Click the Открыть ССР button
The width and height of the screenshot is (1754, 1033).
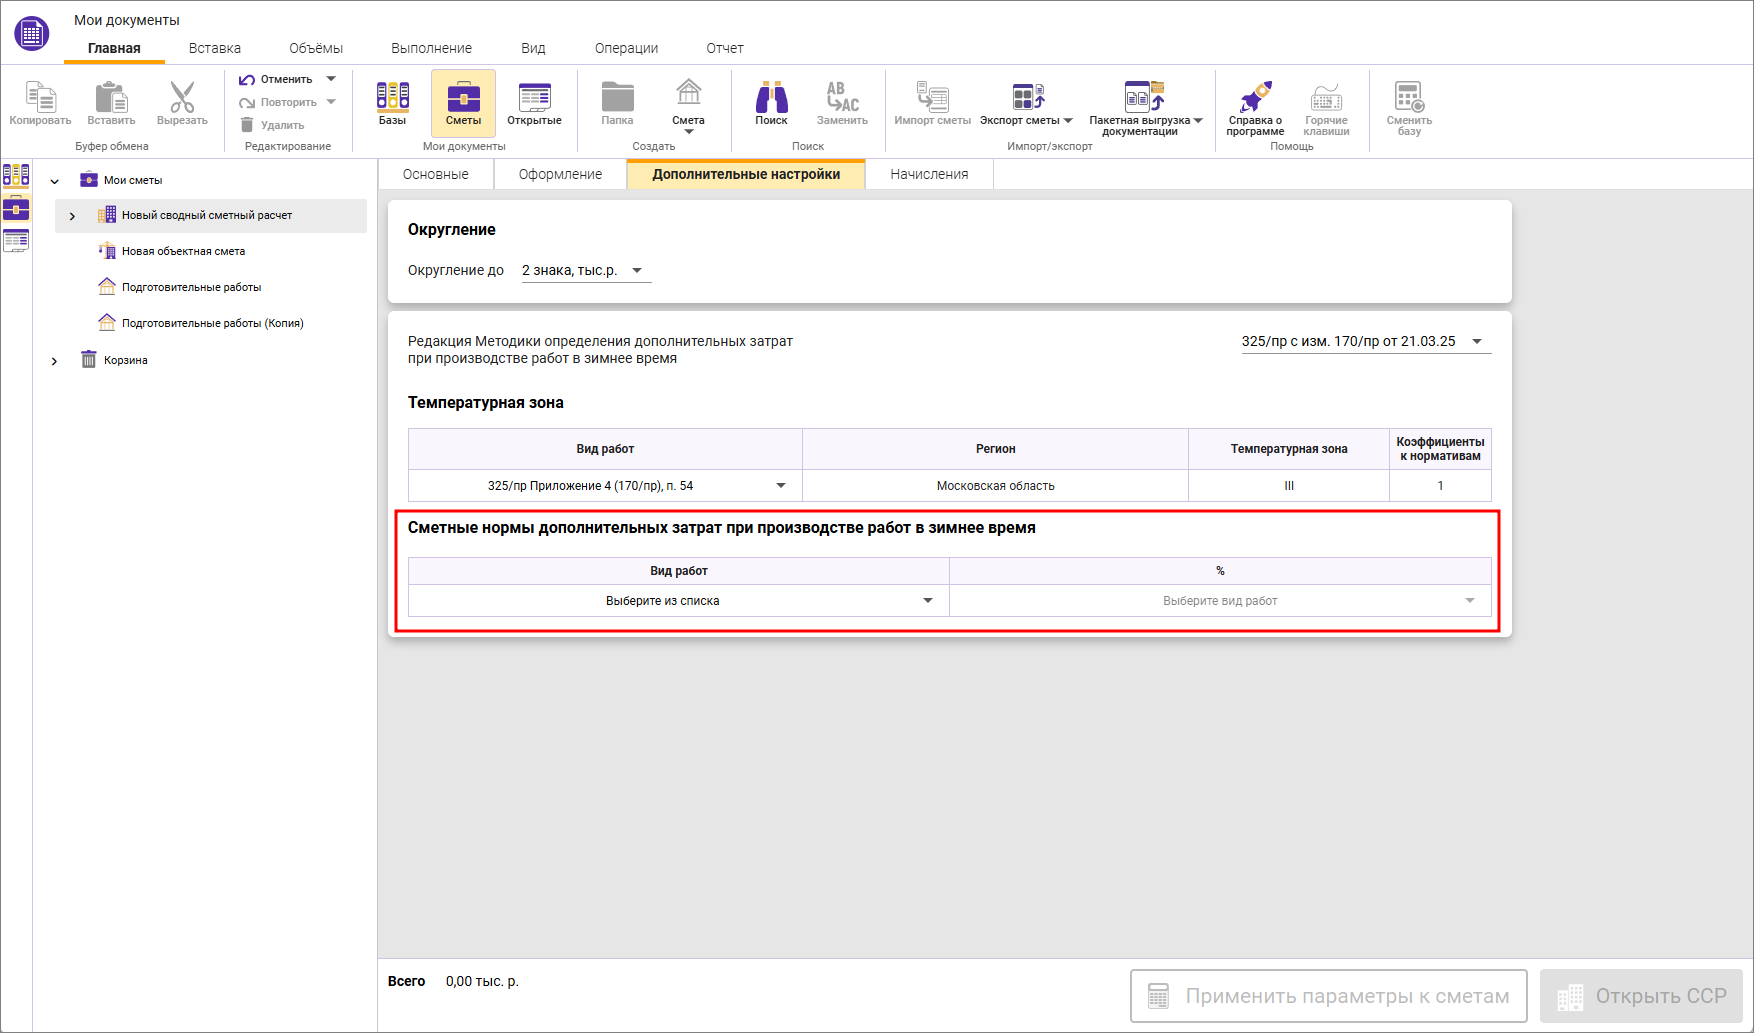coord(1641,996)
